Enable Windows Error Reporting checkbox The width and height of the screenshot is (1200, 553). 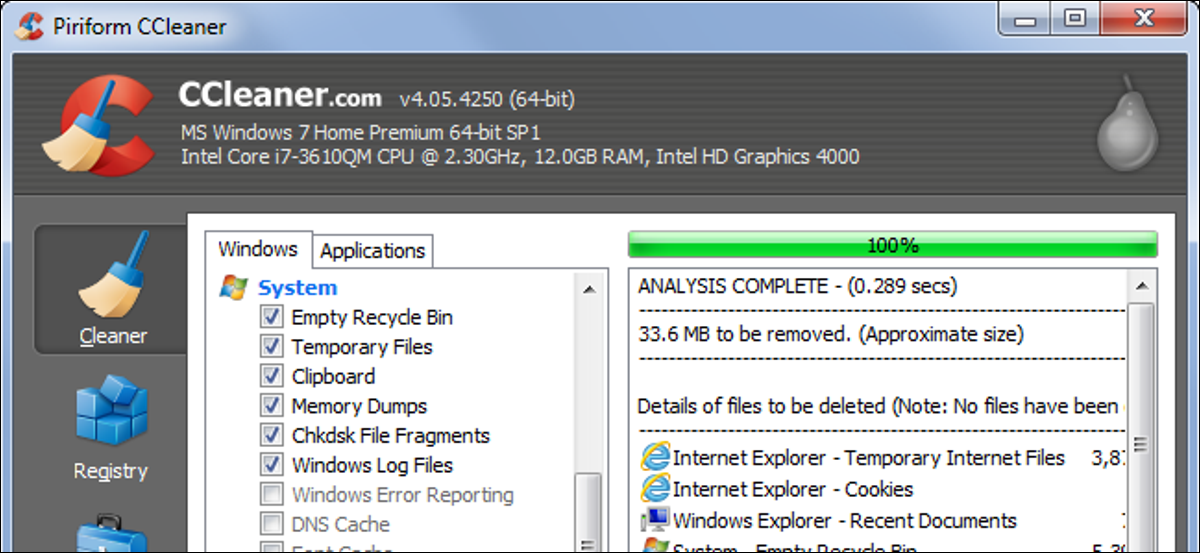click(272, 494)
